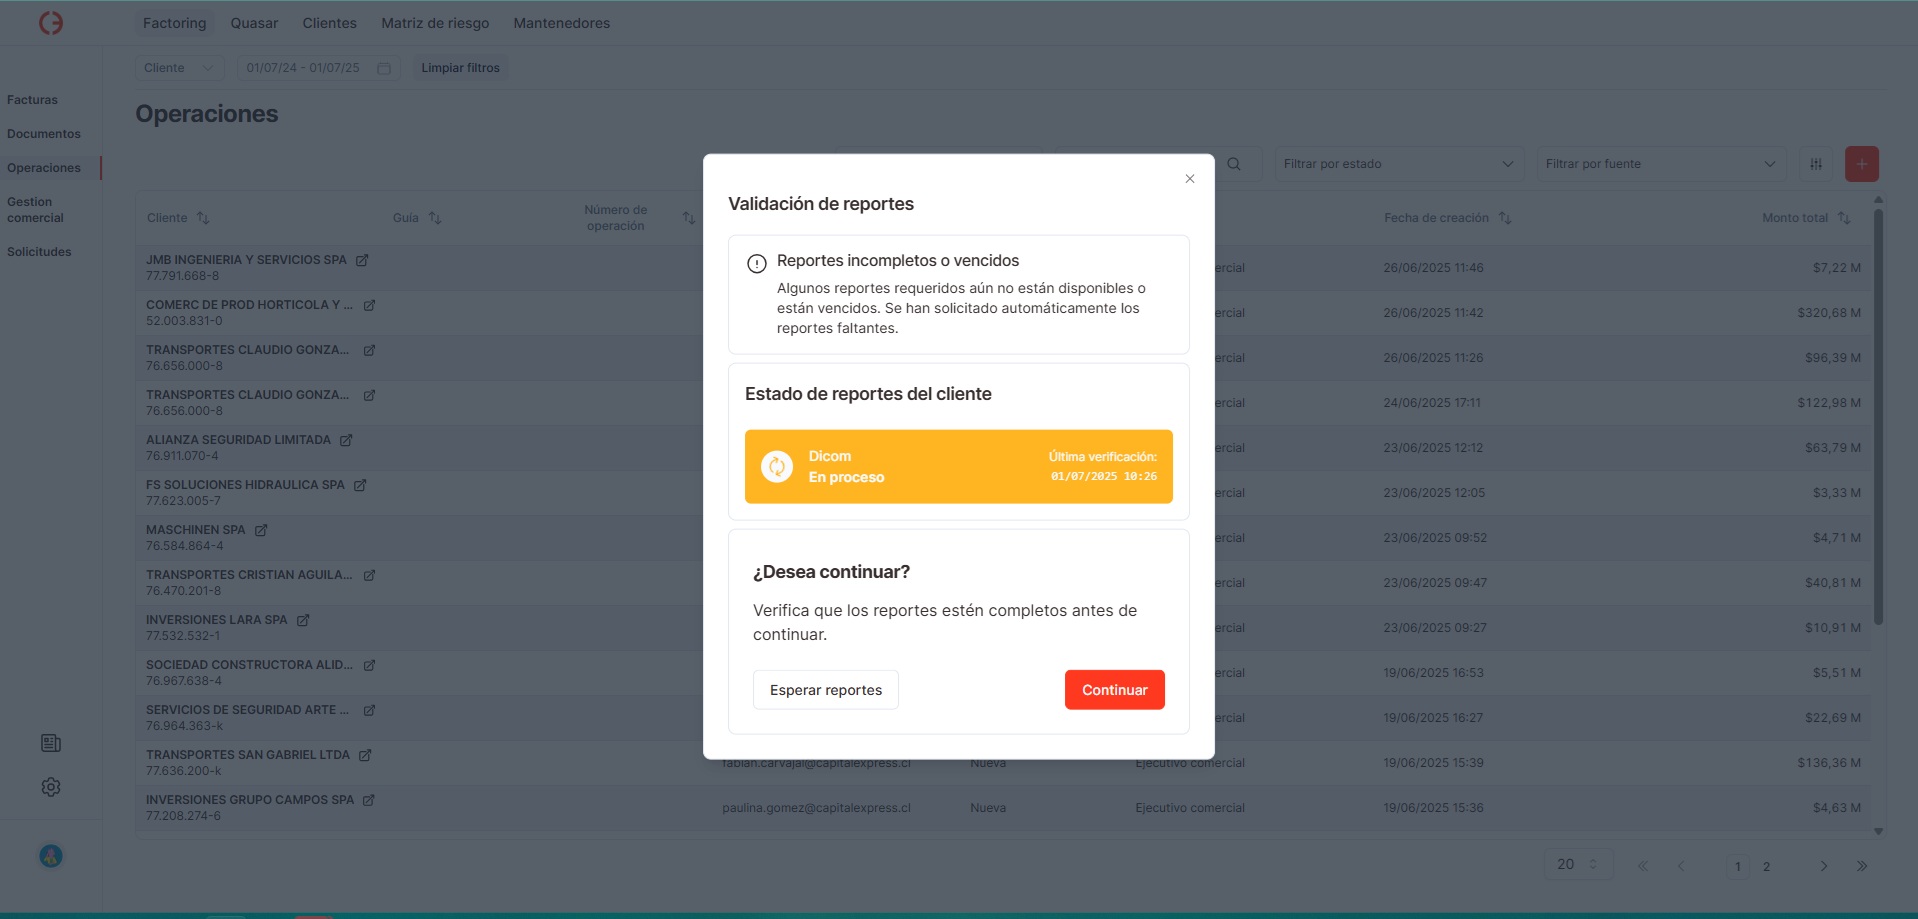Choose Esperar reportes button
The height and width of the screenshot is (919, 1918).
pos(825,690)
